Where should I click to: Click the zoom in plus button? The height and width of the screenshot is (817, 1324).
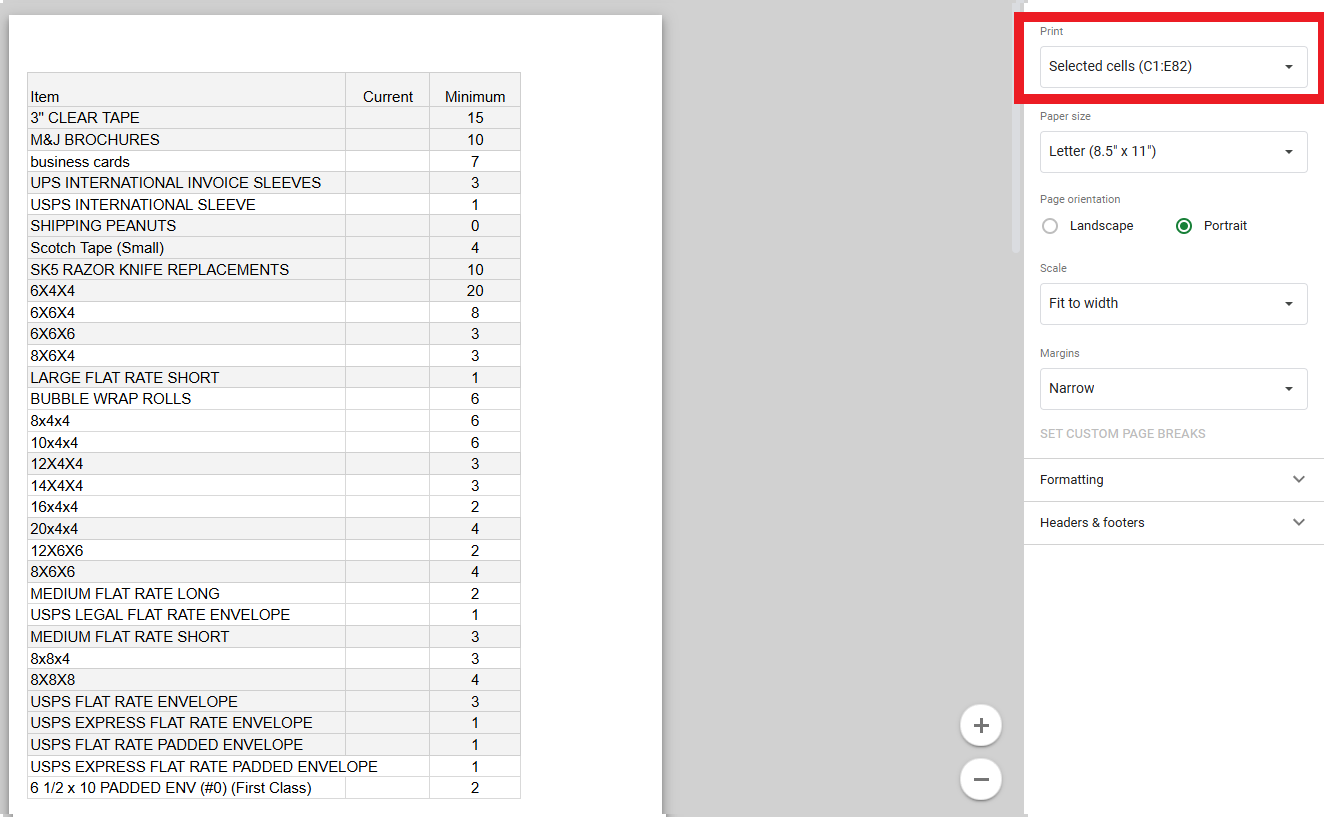point(980,726)
